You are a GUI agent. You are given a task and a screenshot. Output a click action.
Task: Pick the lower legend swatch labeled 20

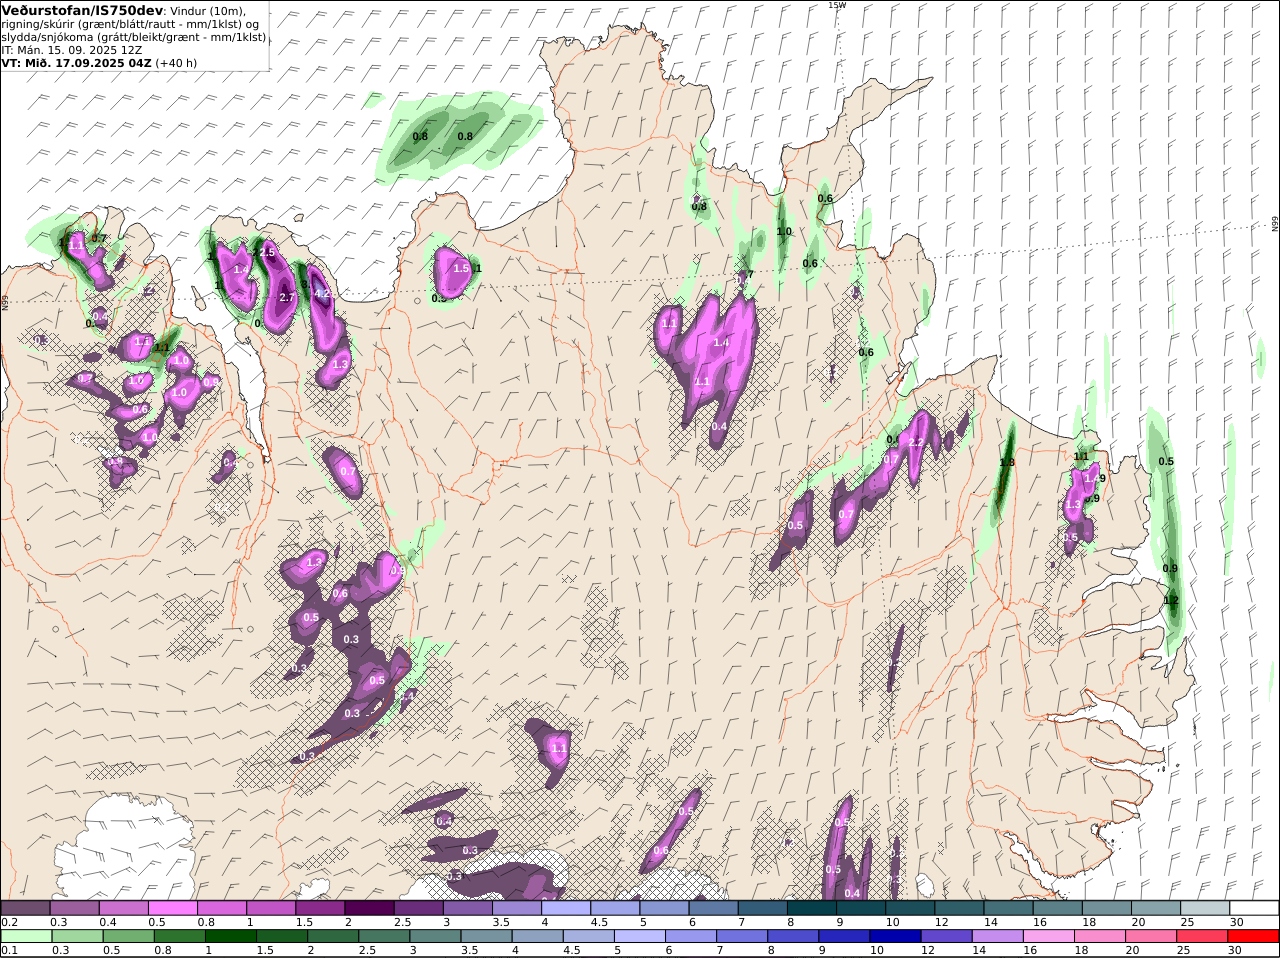(x=1150, y=936)
